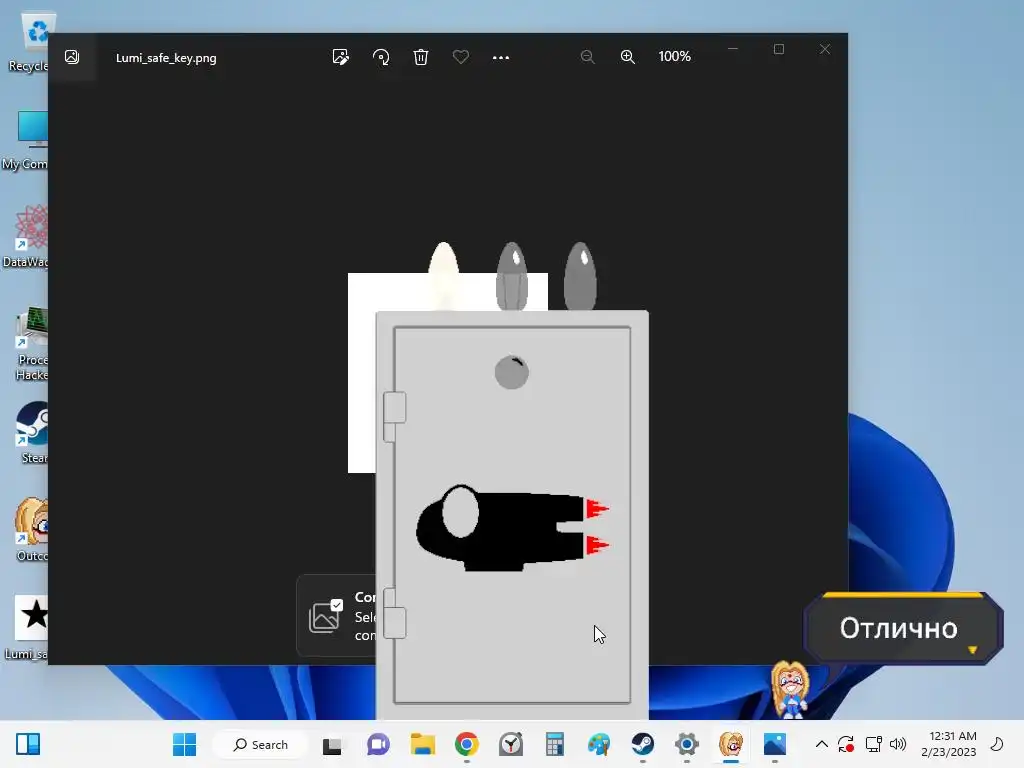Delete the image using the trash icon
The height and width of the screenshot is (768, 1024).
[421, 57]
